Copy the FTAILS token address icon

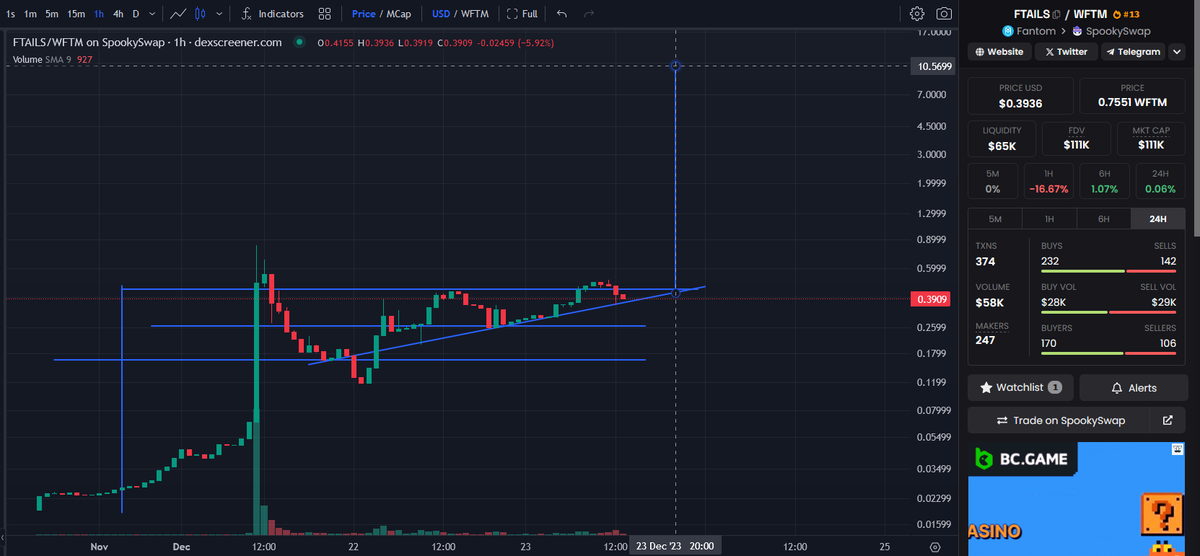click(x=1055, y=14)
